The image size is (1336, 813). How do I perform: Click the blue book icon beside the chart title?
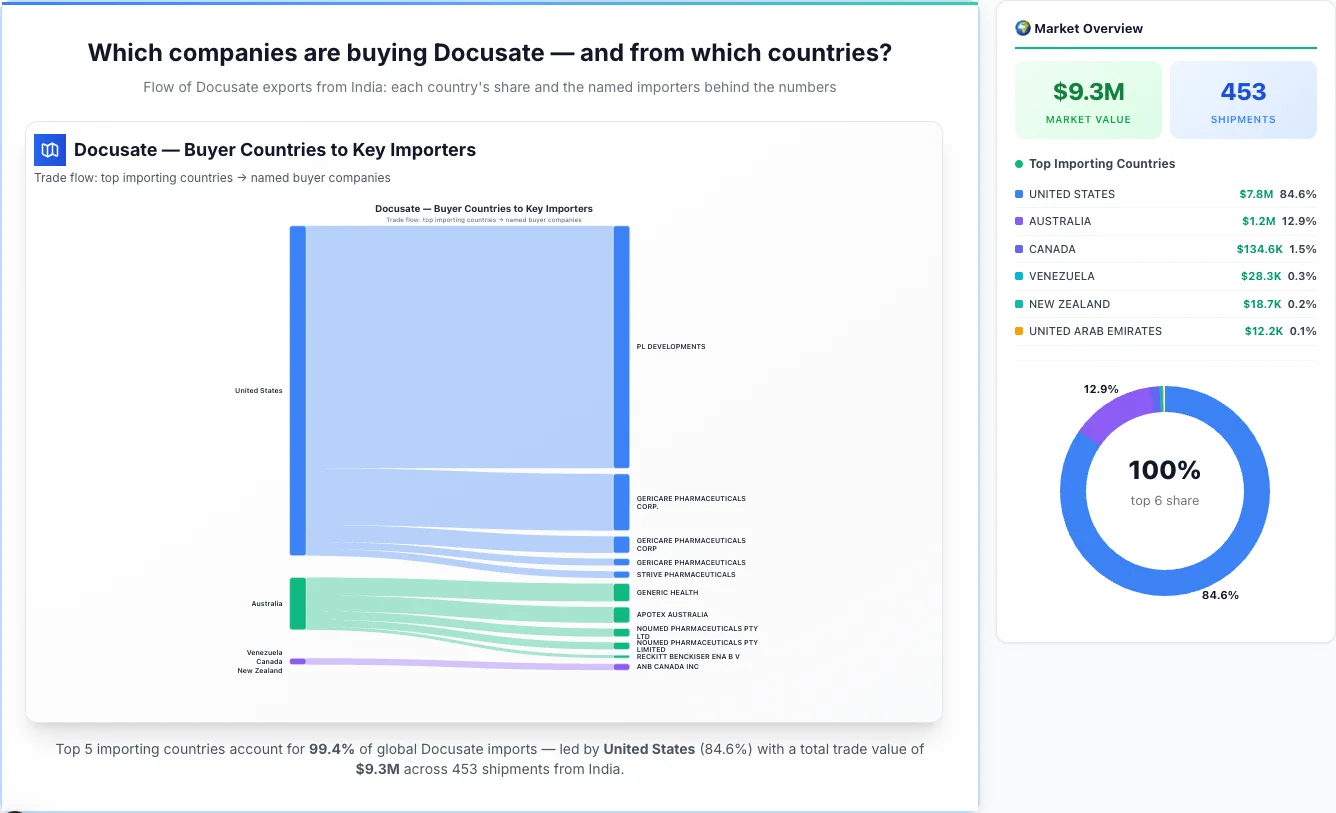[49, 149]
